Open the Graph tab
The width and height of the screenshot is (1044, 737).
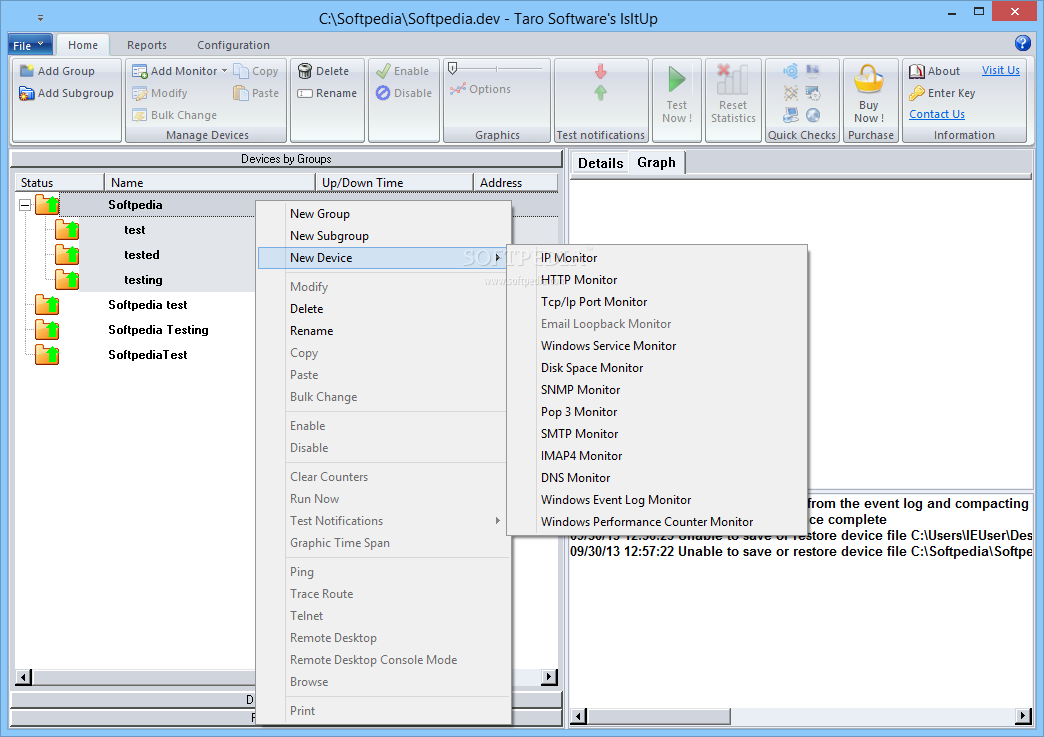656,162
